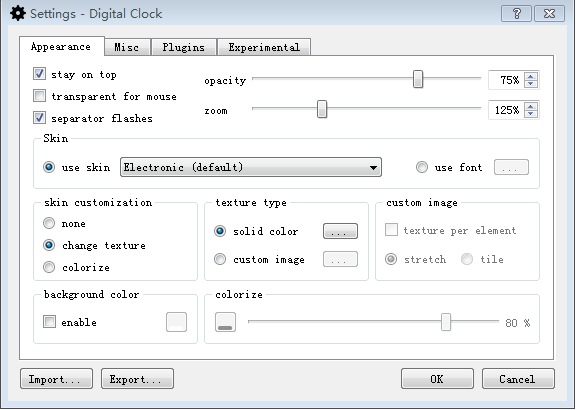Viewport: 577px width, 410px height.
Task: Click the colorize color swatch button
Action: click(226, 322)
